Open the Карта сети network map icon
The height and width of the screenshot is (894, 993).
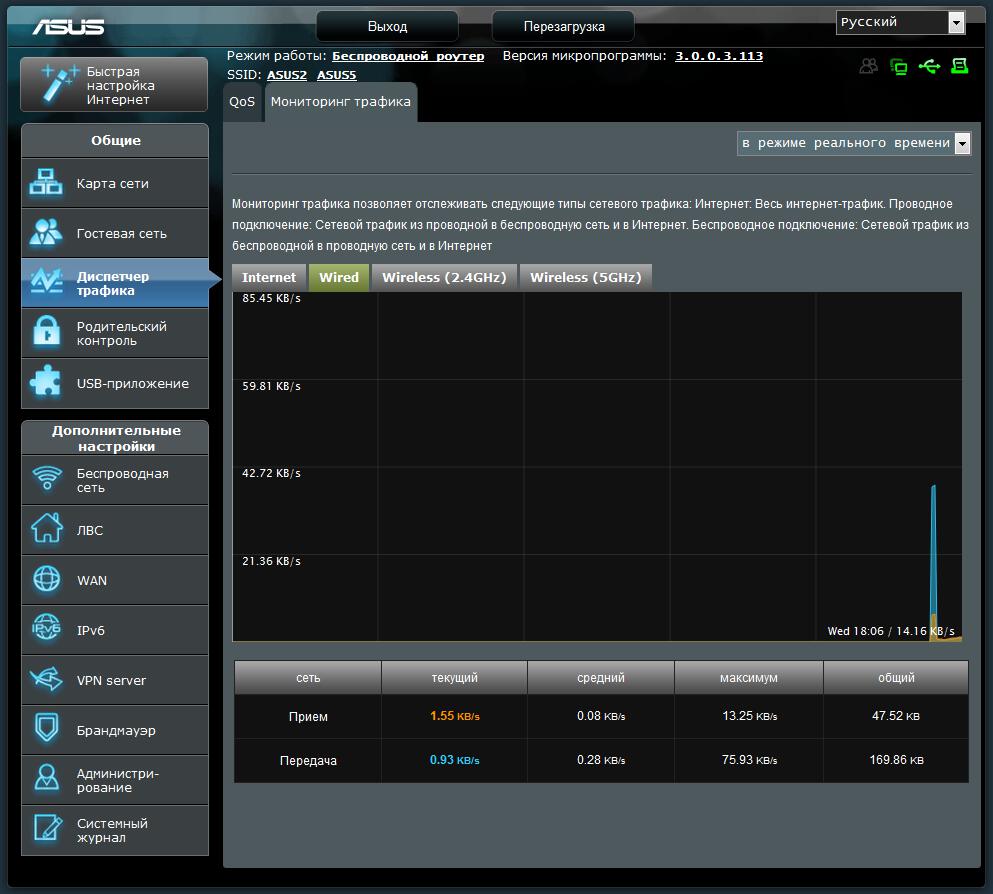point(46,182)
